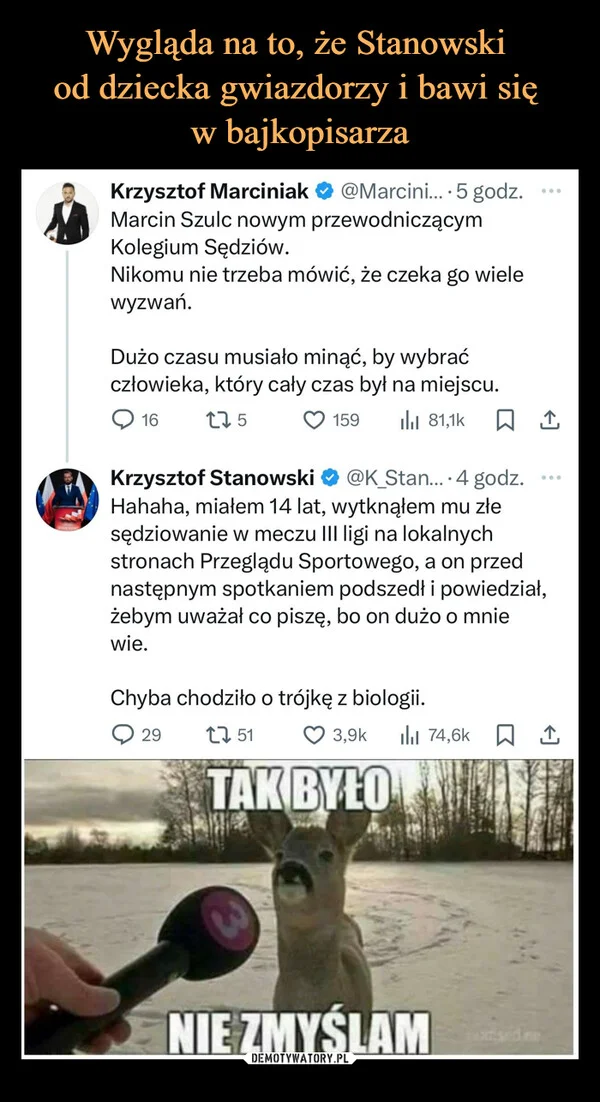600x1102 pixels.
Task: Click the share icon on Stanowski's tweet
Action: pos(549,736)
